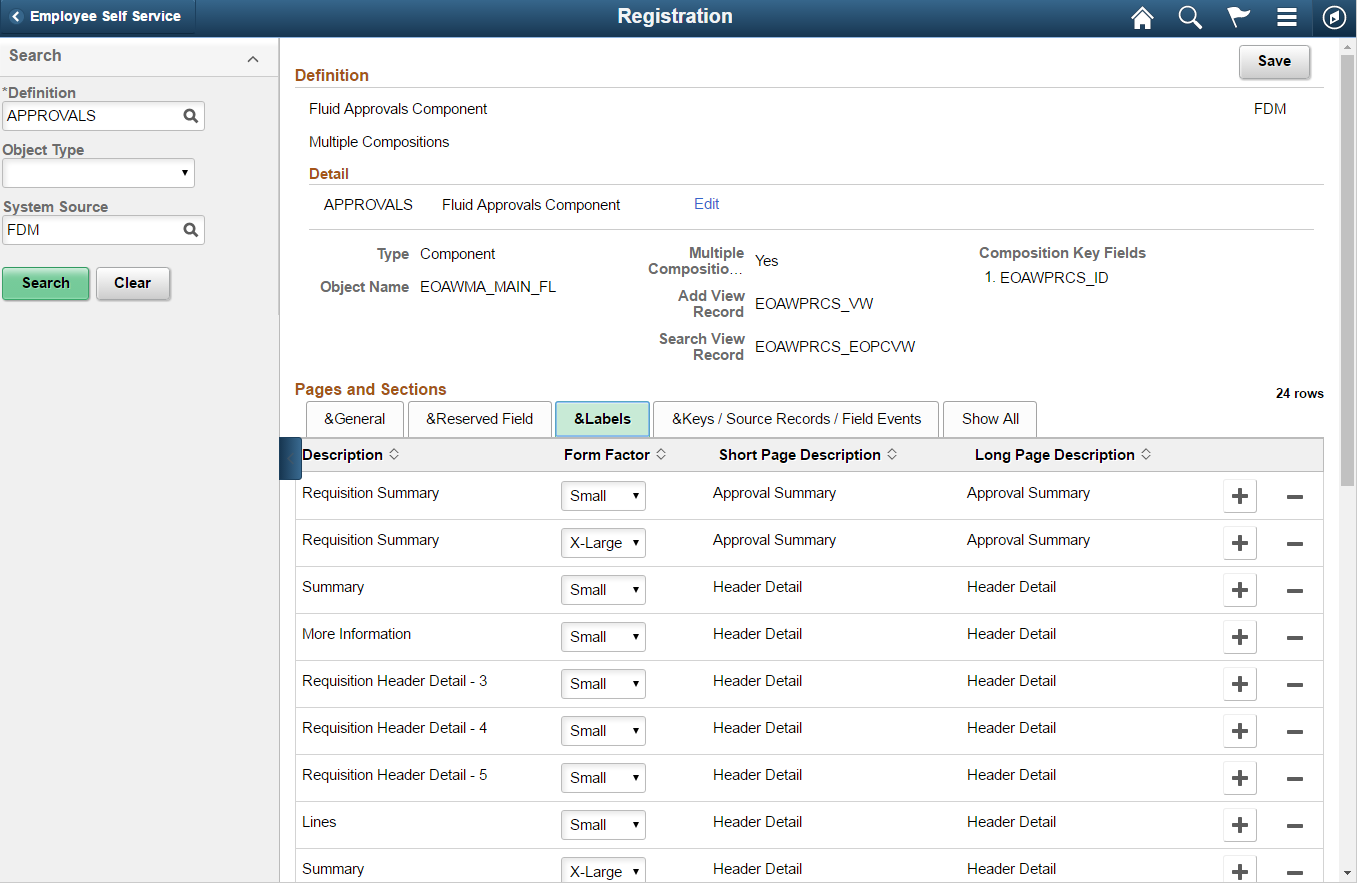This screenshot has height=883, width=1357.
Task: Select the Show All tab
Action: pos(989,419)
